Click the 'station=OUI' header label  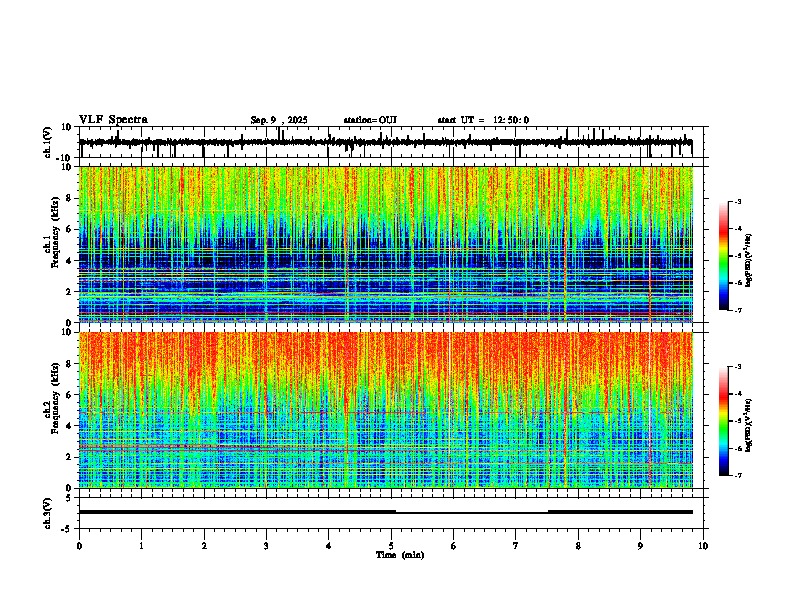370,120
